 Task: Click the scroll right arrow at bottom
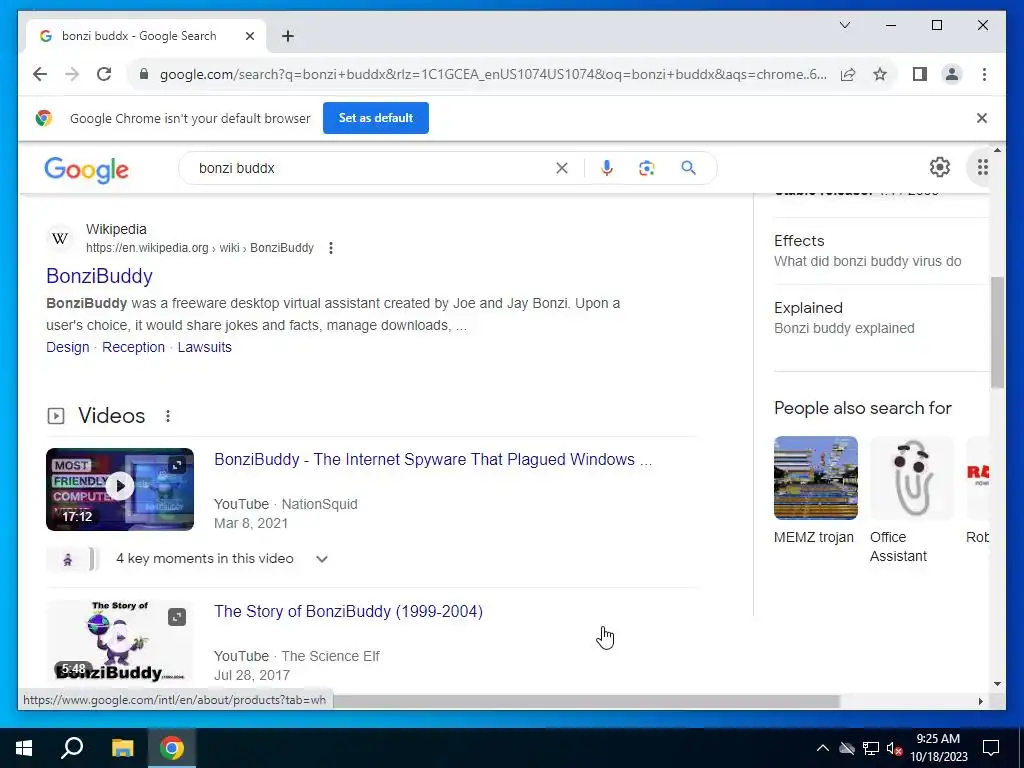(980, 701)
